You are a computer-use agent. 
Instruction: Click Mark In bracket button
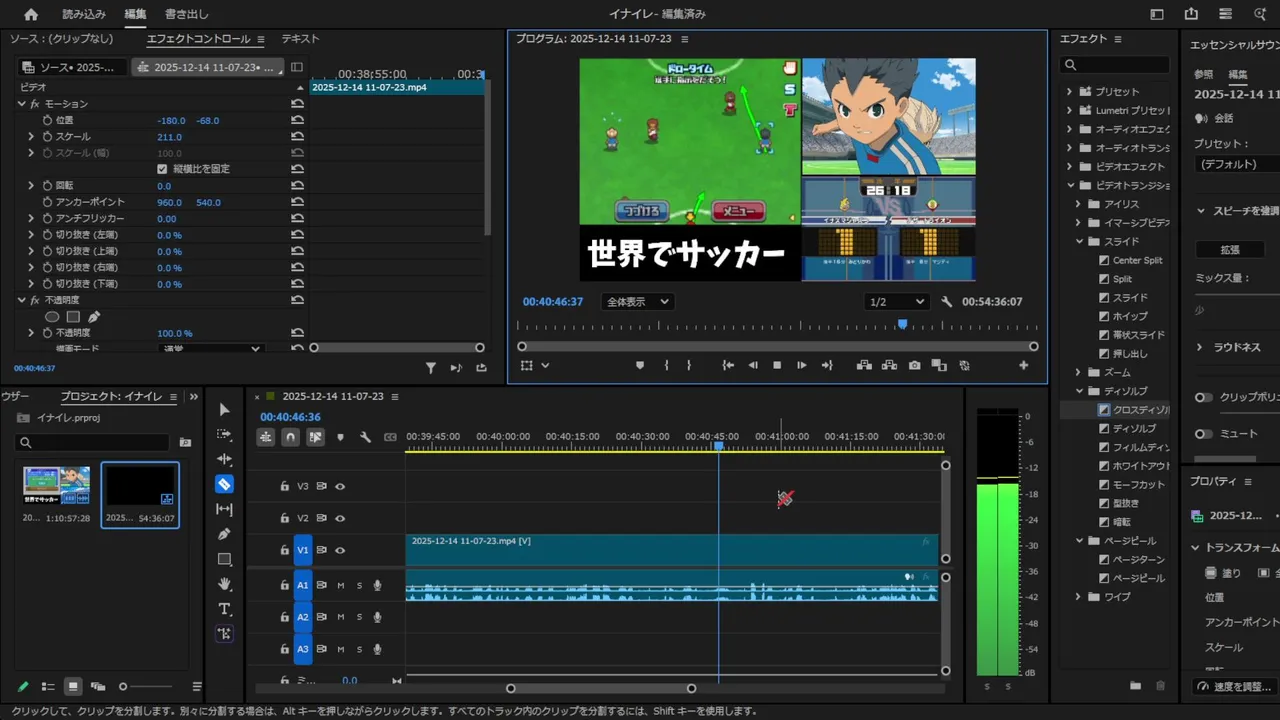(666, 366)
